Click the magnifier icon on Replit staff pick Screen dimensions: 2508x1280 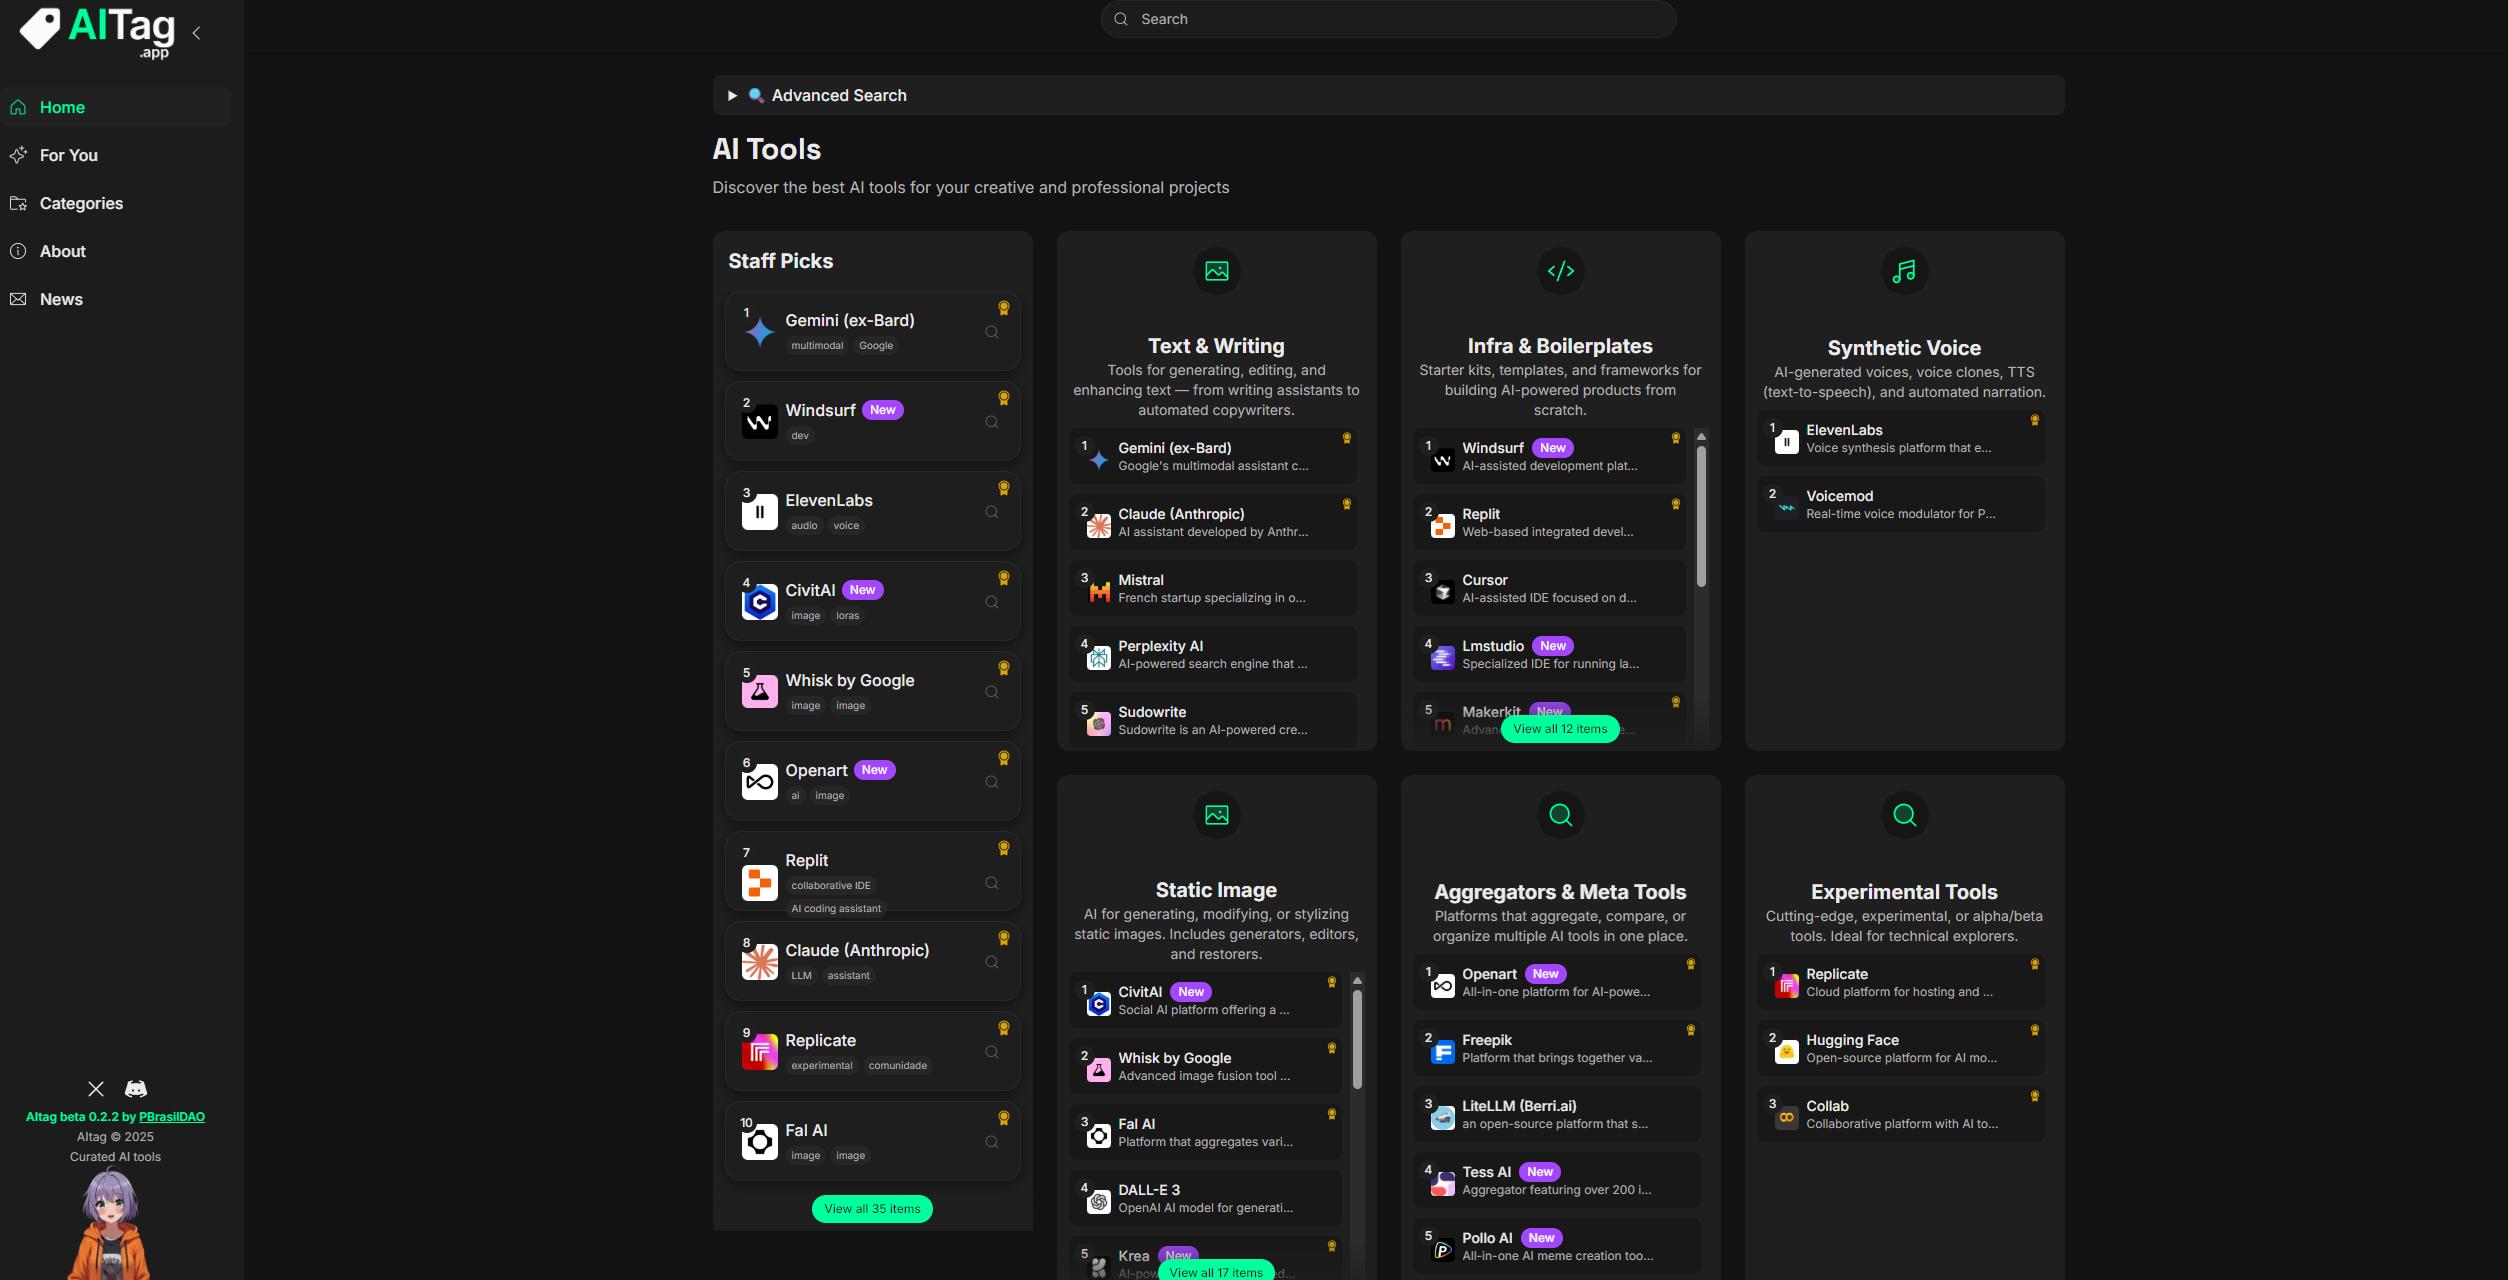(992, 884)
